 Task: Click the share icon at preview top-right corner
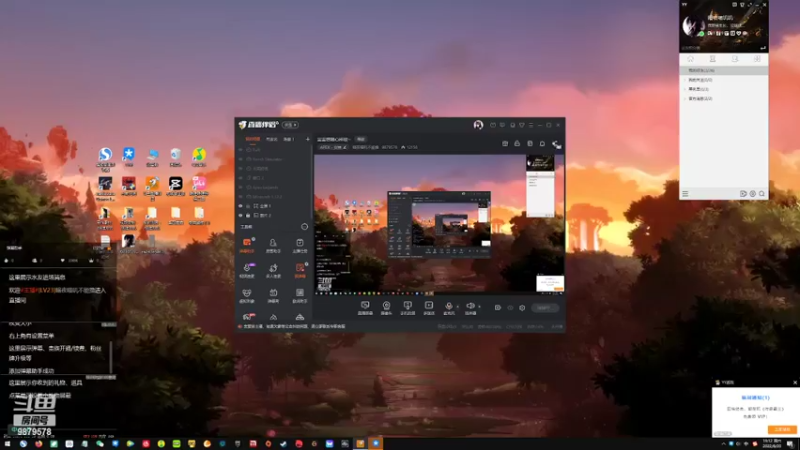pyautogui.click(x=556, y=144)
